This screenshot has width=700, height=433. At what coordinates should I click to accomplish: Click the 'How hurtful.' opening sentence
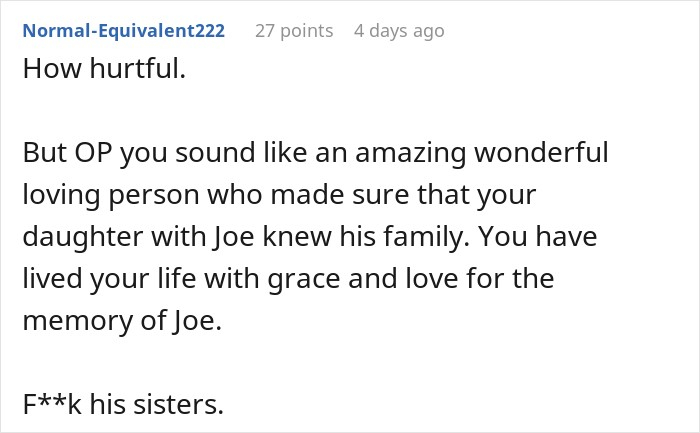pyautogui.click(x=104, y=68)
